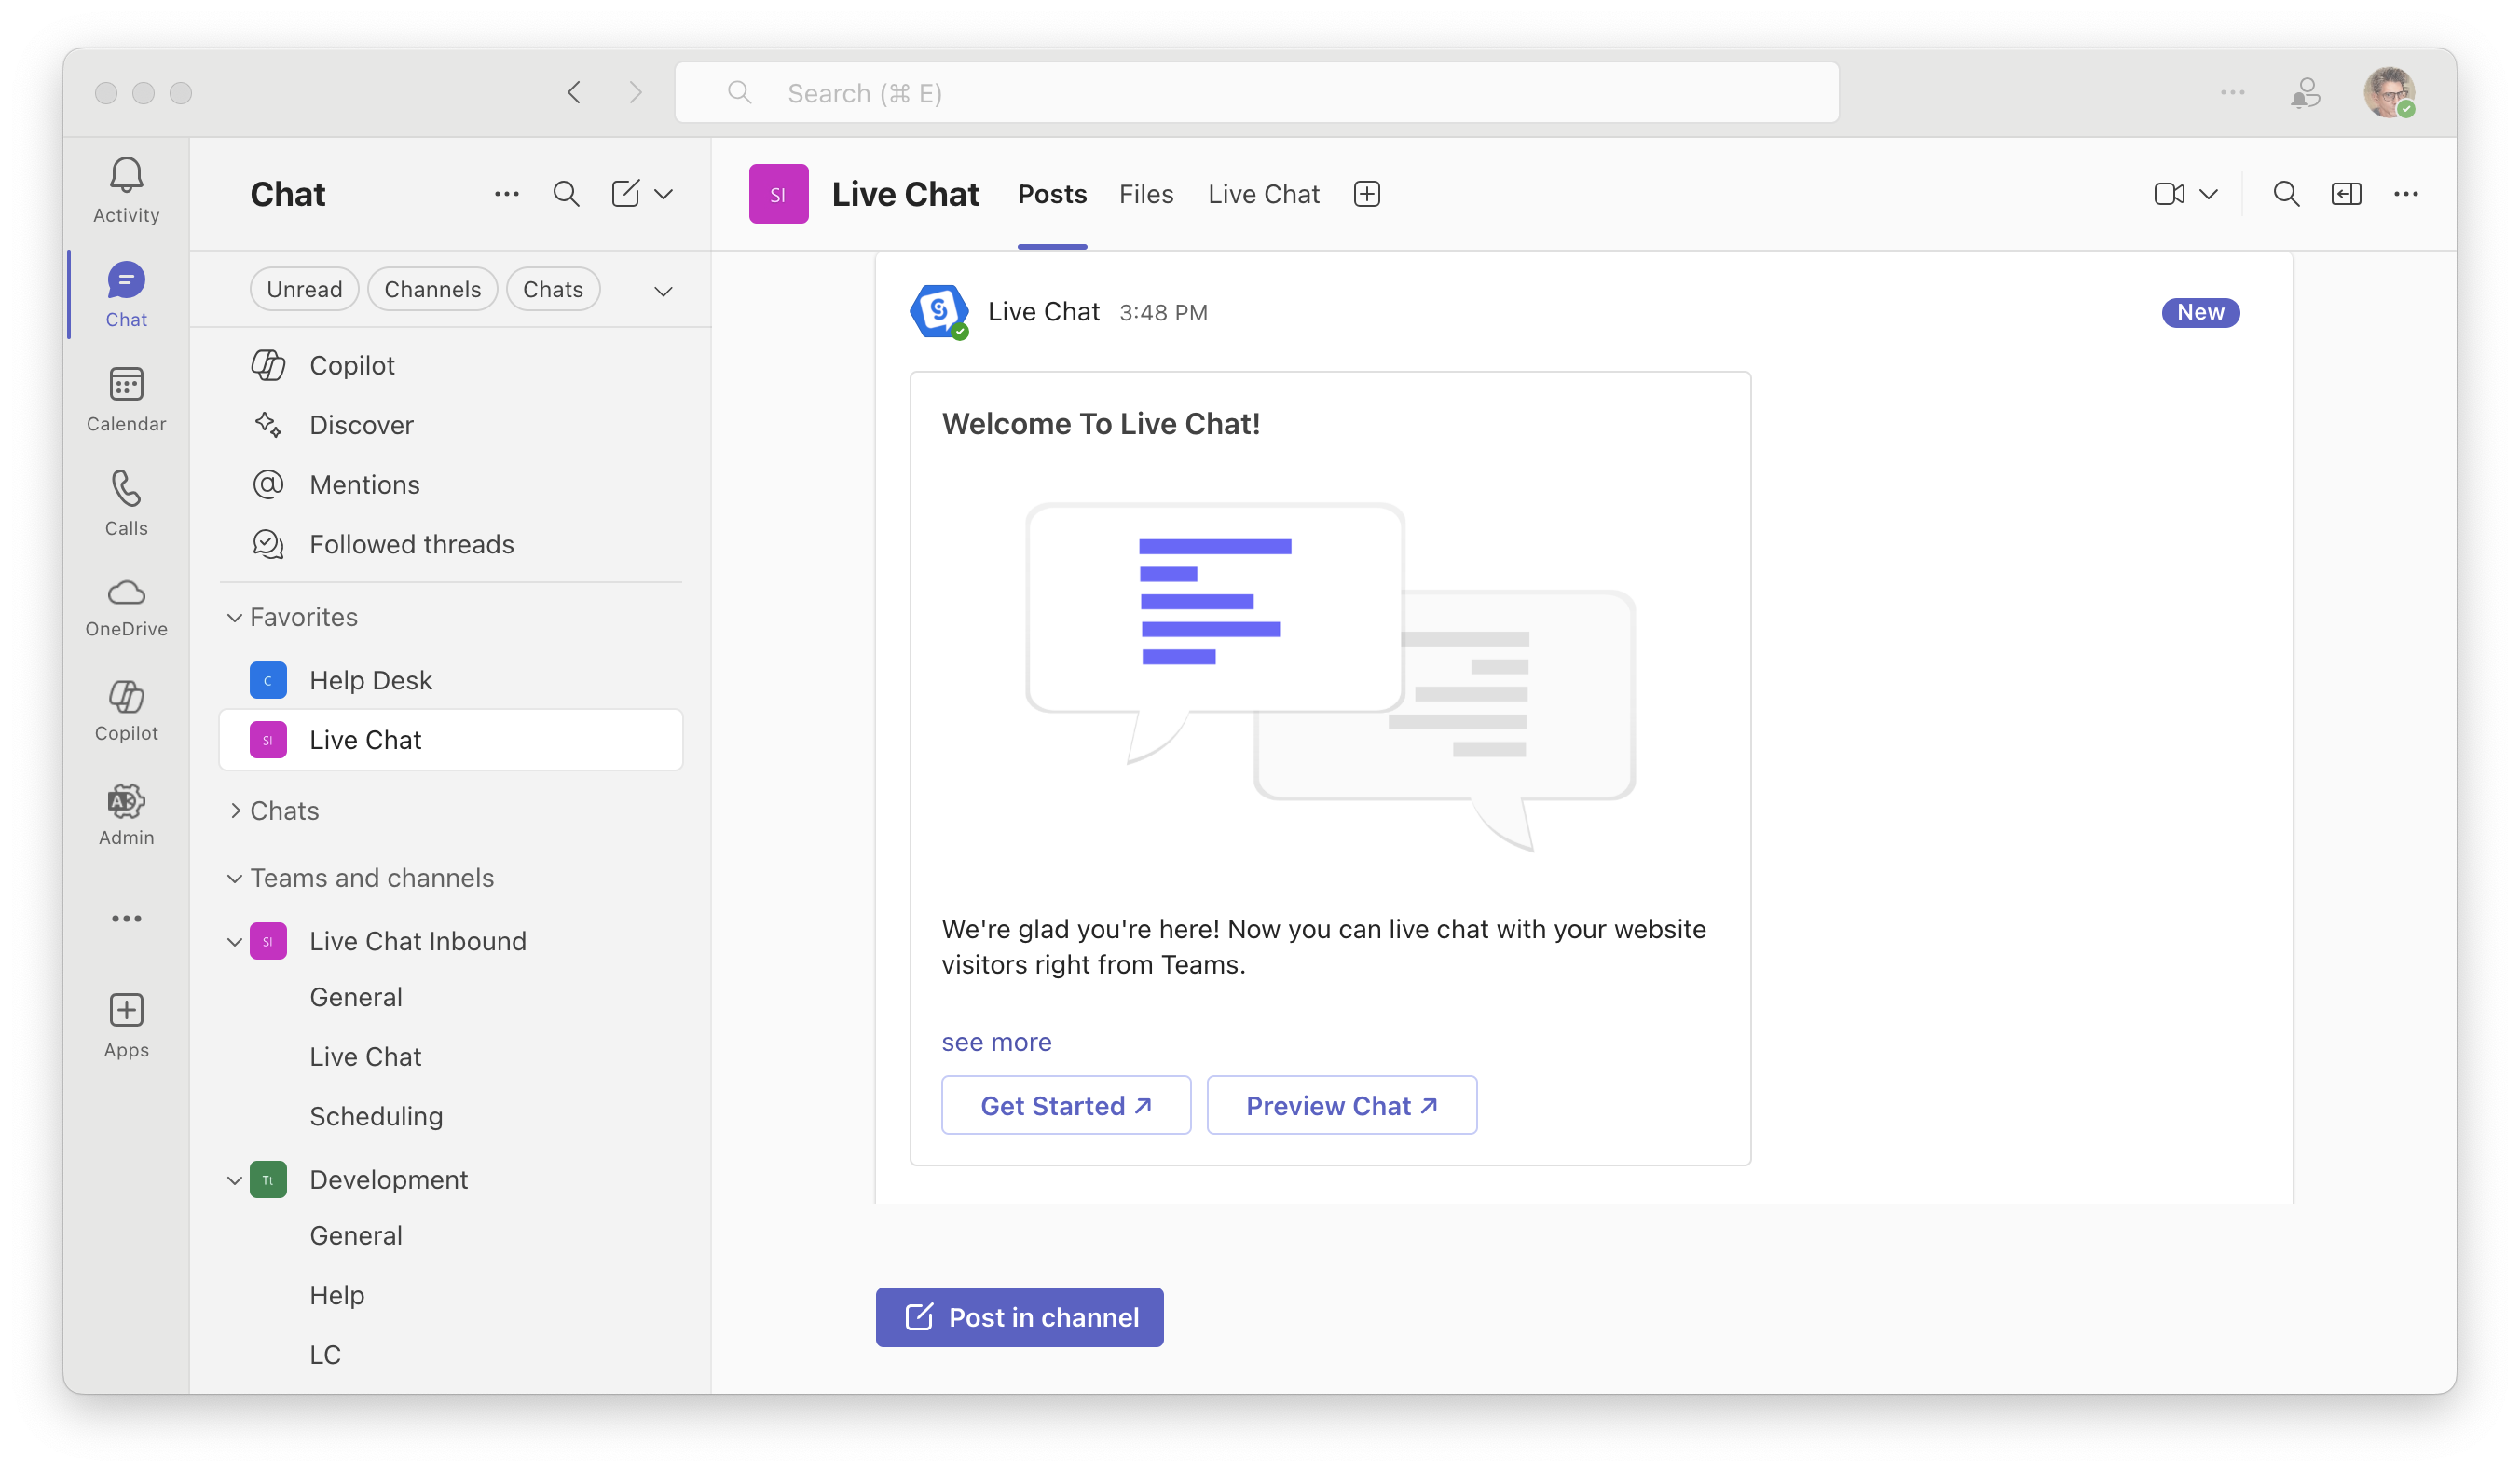Open OneDrive from the sidebar

tap(126, 607)
